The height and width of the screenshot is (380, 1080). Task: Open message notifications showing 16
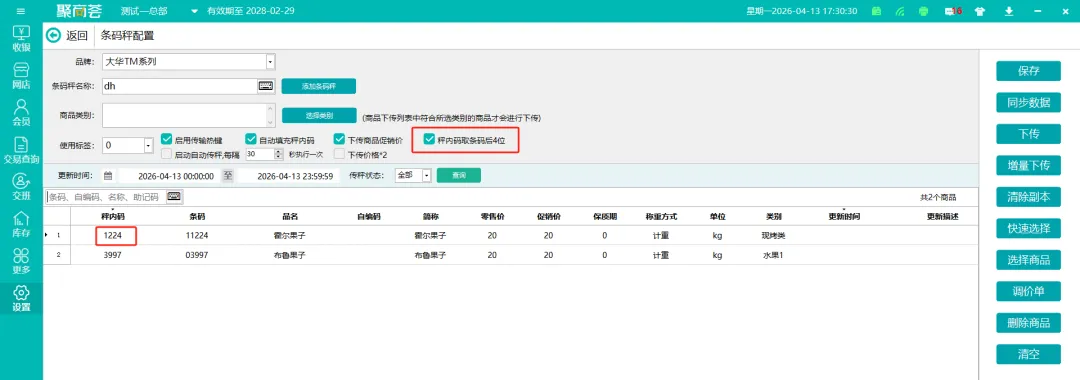click(x=953, y=12)
